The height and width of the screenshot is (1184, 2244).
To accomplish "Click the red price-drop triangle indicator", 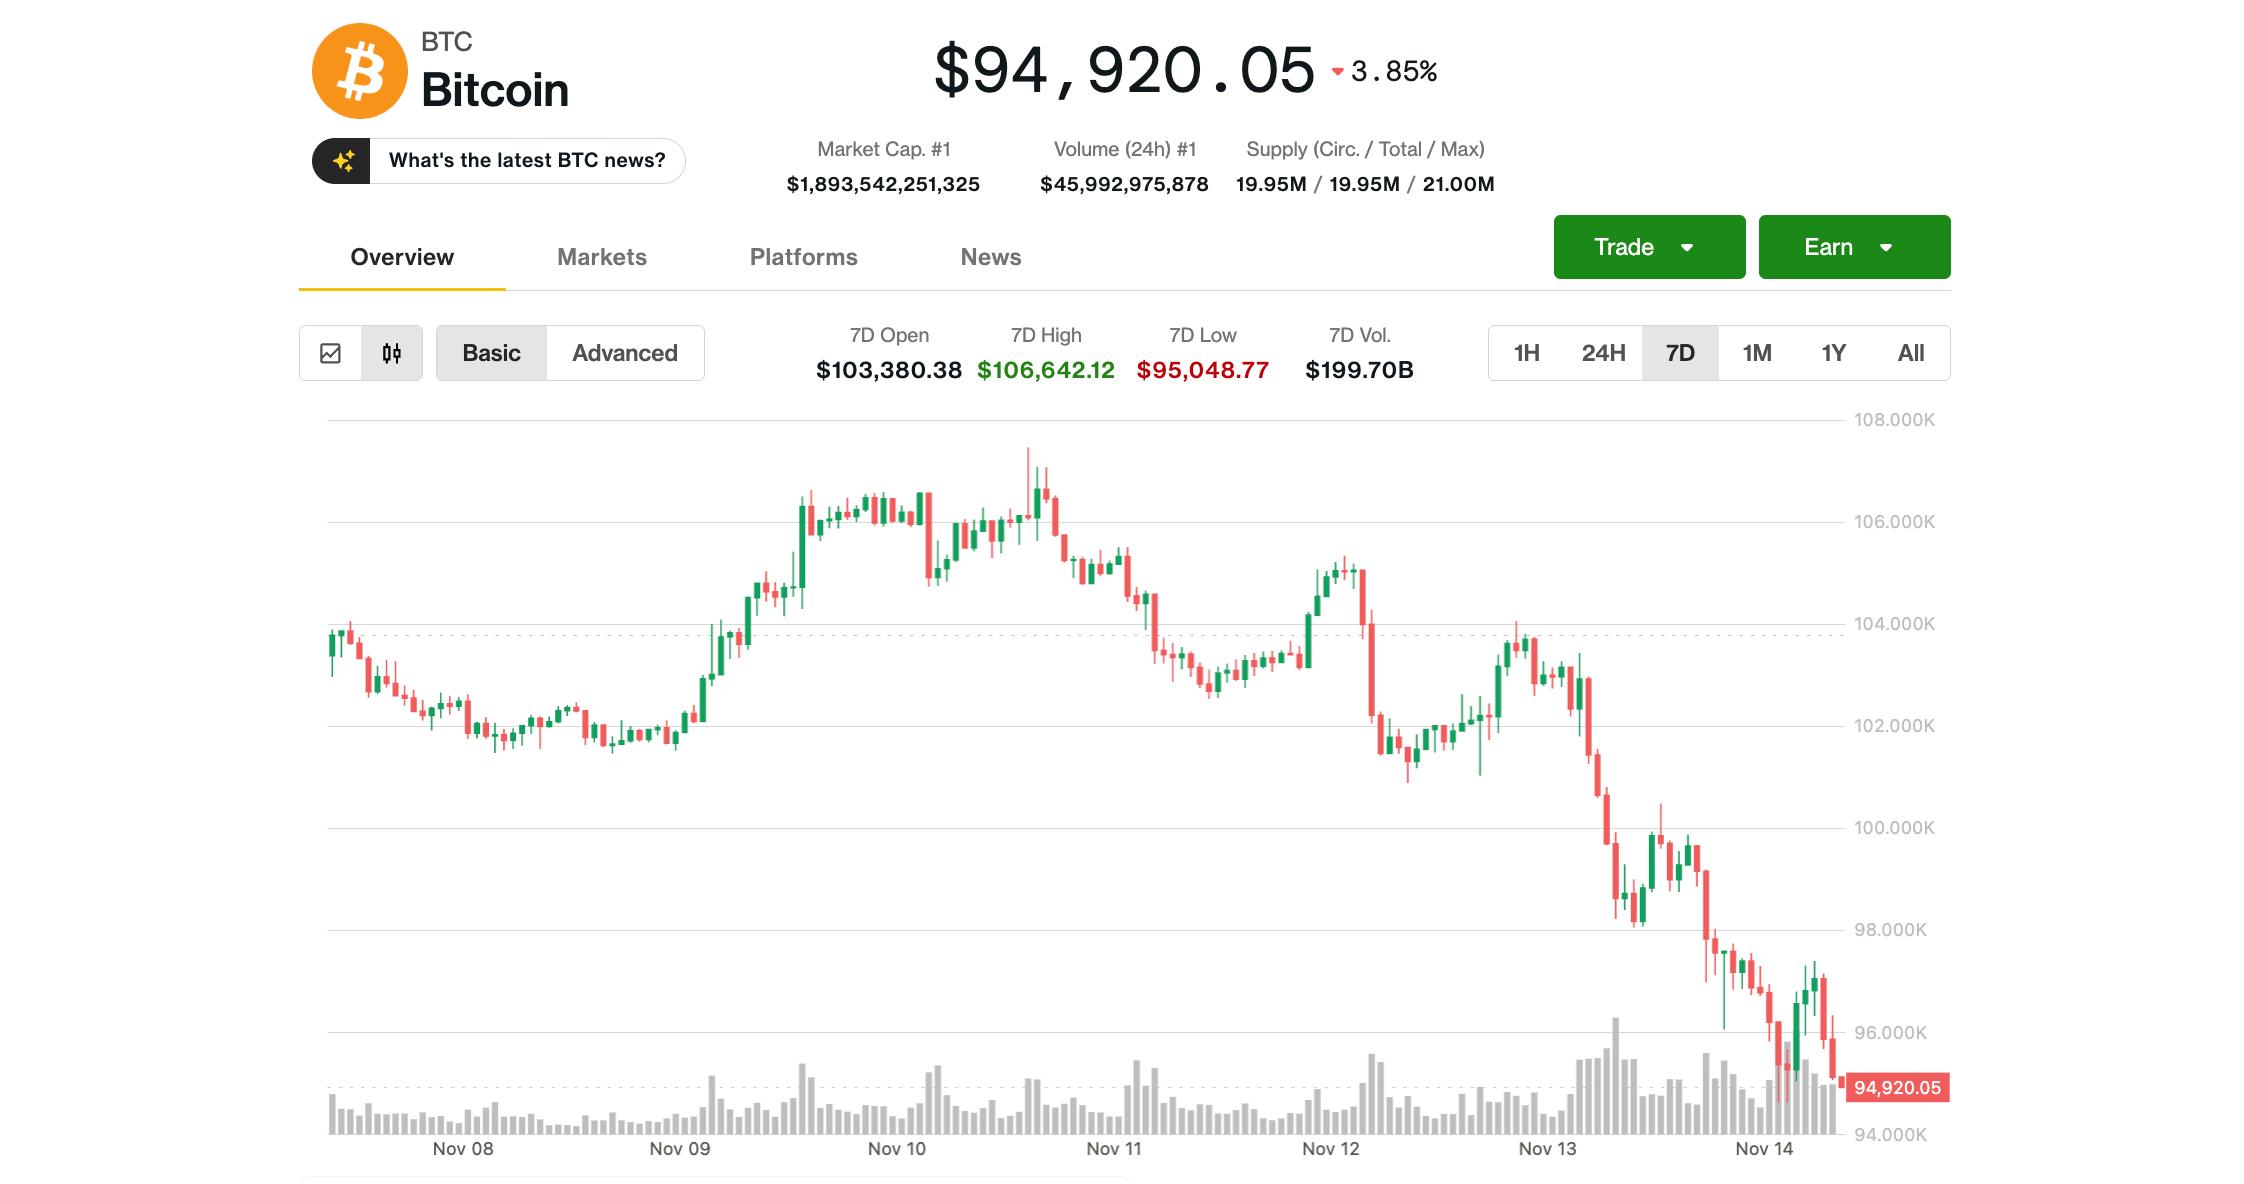I will pos(1336,71).
